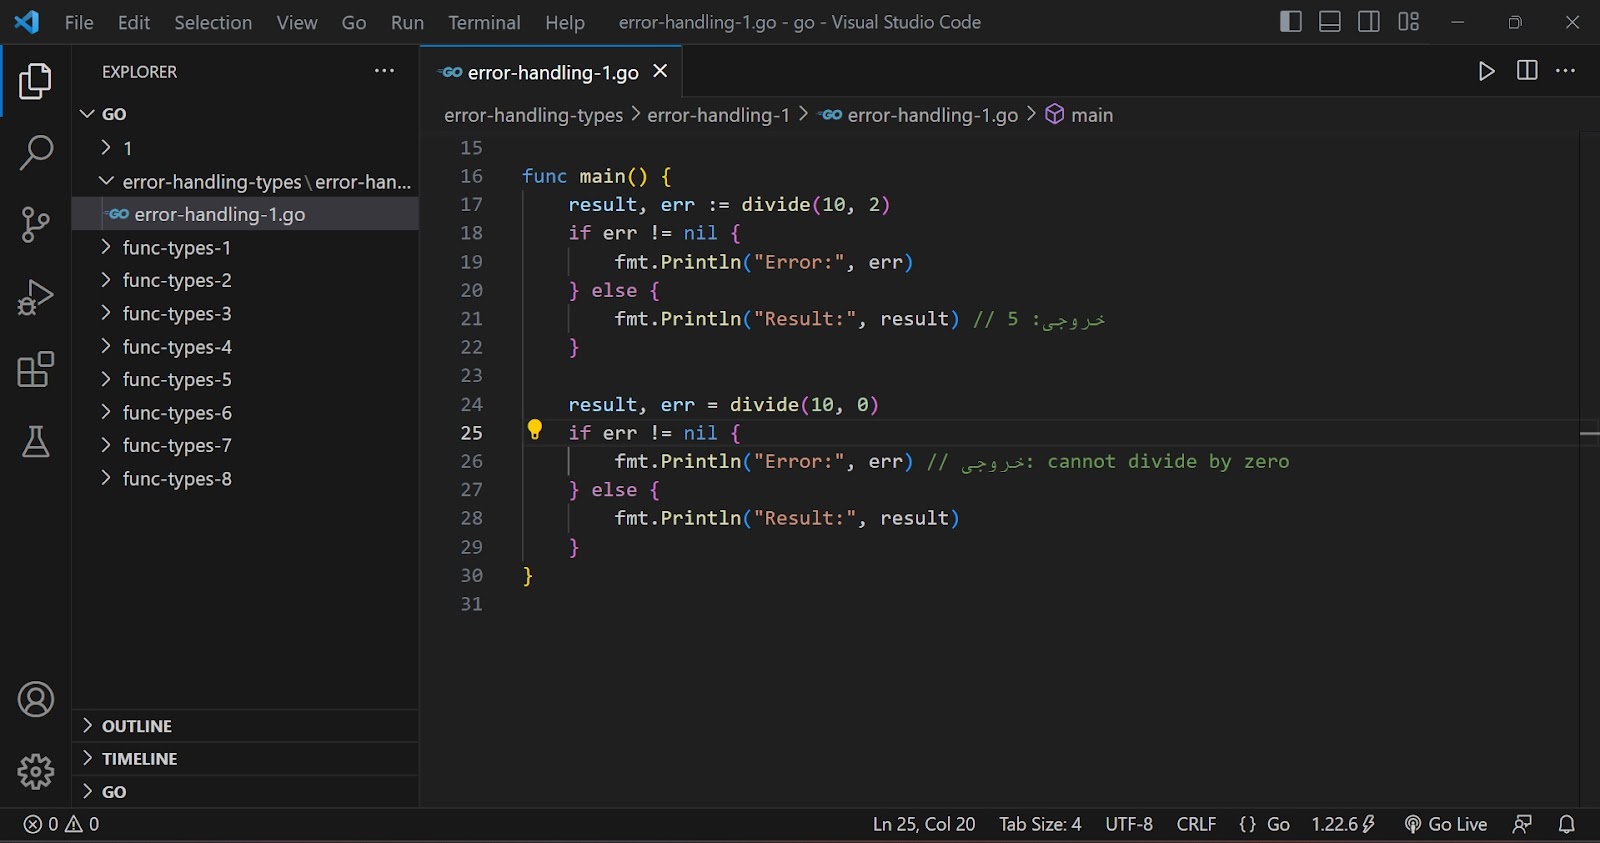Split the editor right
This screenshot has height=843, width=1600.
[x=1527, y=70]
